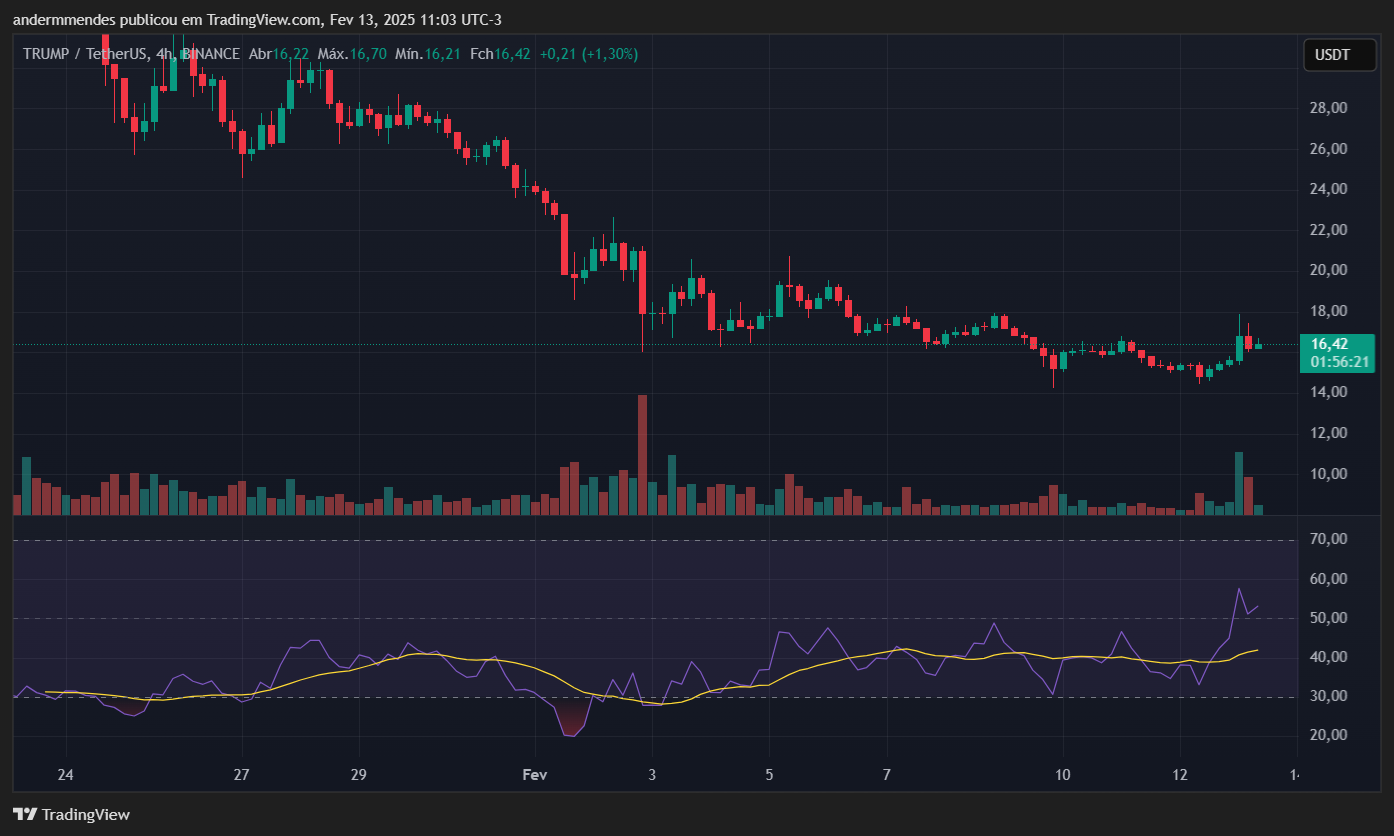Click the 18,00 price axis label
Image resolution: width=1394 pixels, height=836 pixels.
pos(1328,311)
